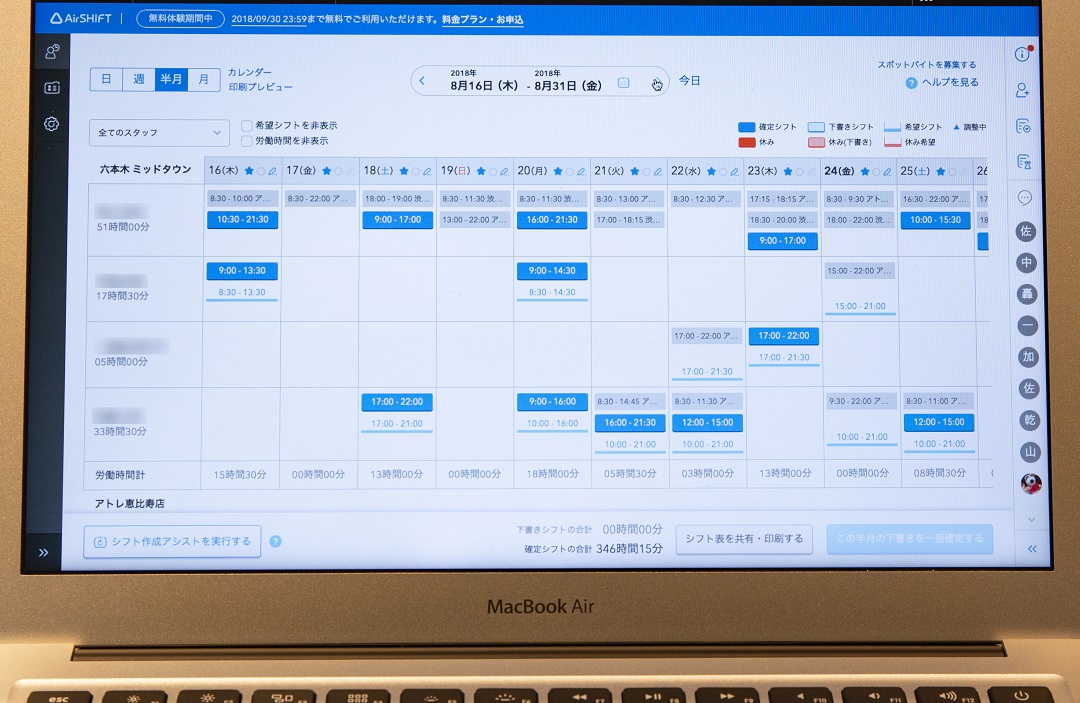Open the settings gear in sidebar
The width and height of the screenshot is (1080, 703).
click(51, 124)
